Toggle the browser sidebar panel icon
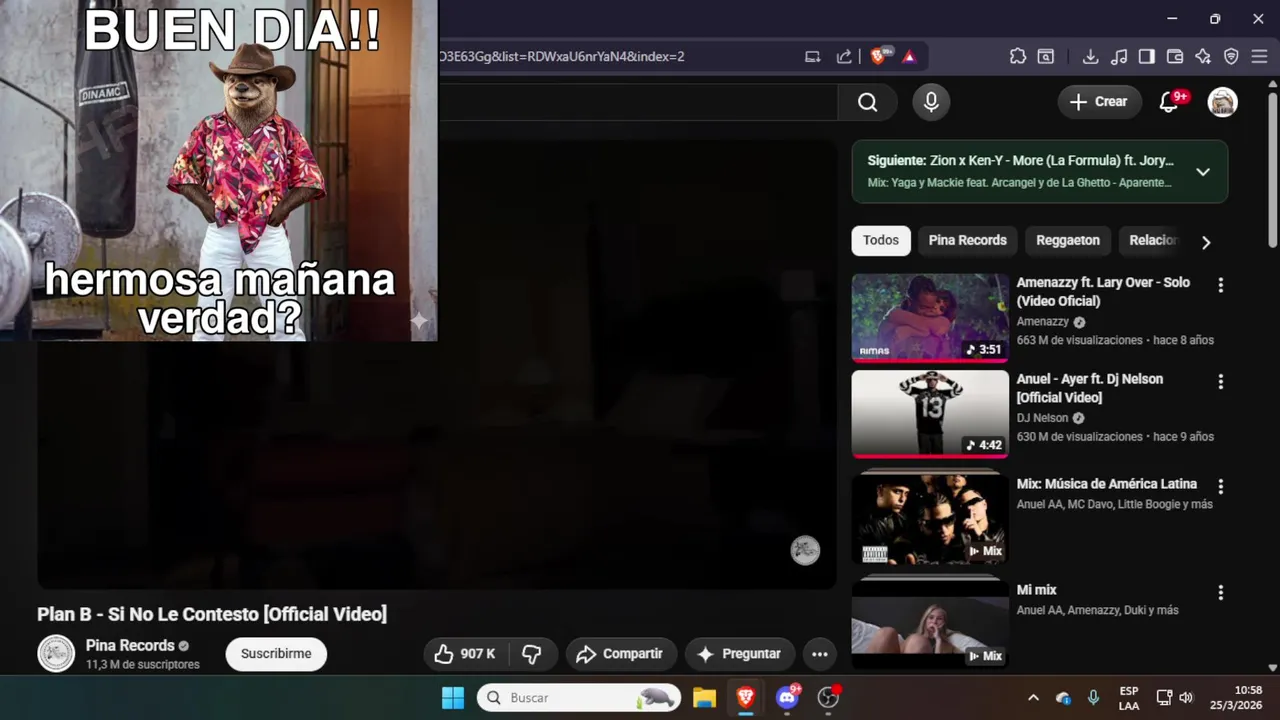The width and height of the screenshot is (1280, 720). tap(1147, 57)
